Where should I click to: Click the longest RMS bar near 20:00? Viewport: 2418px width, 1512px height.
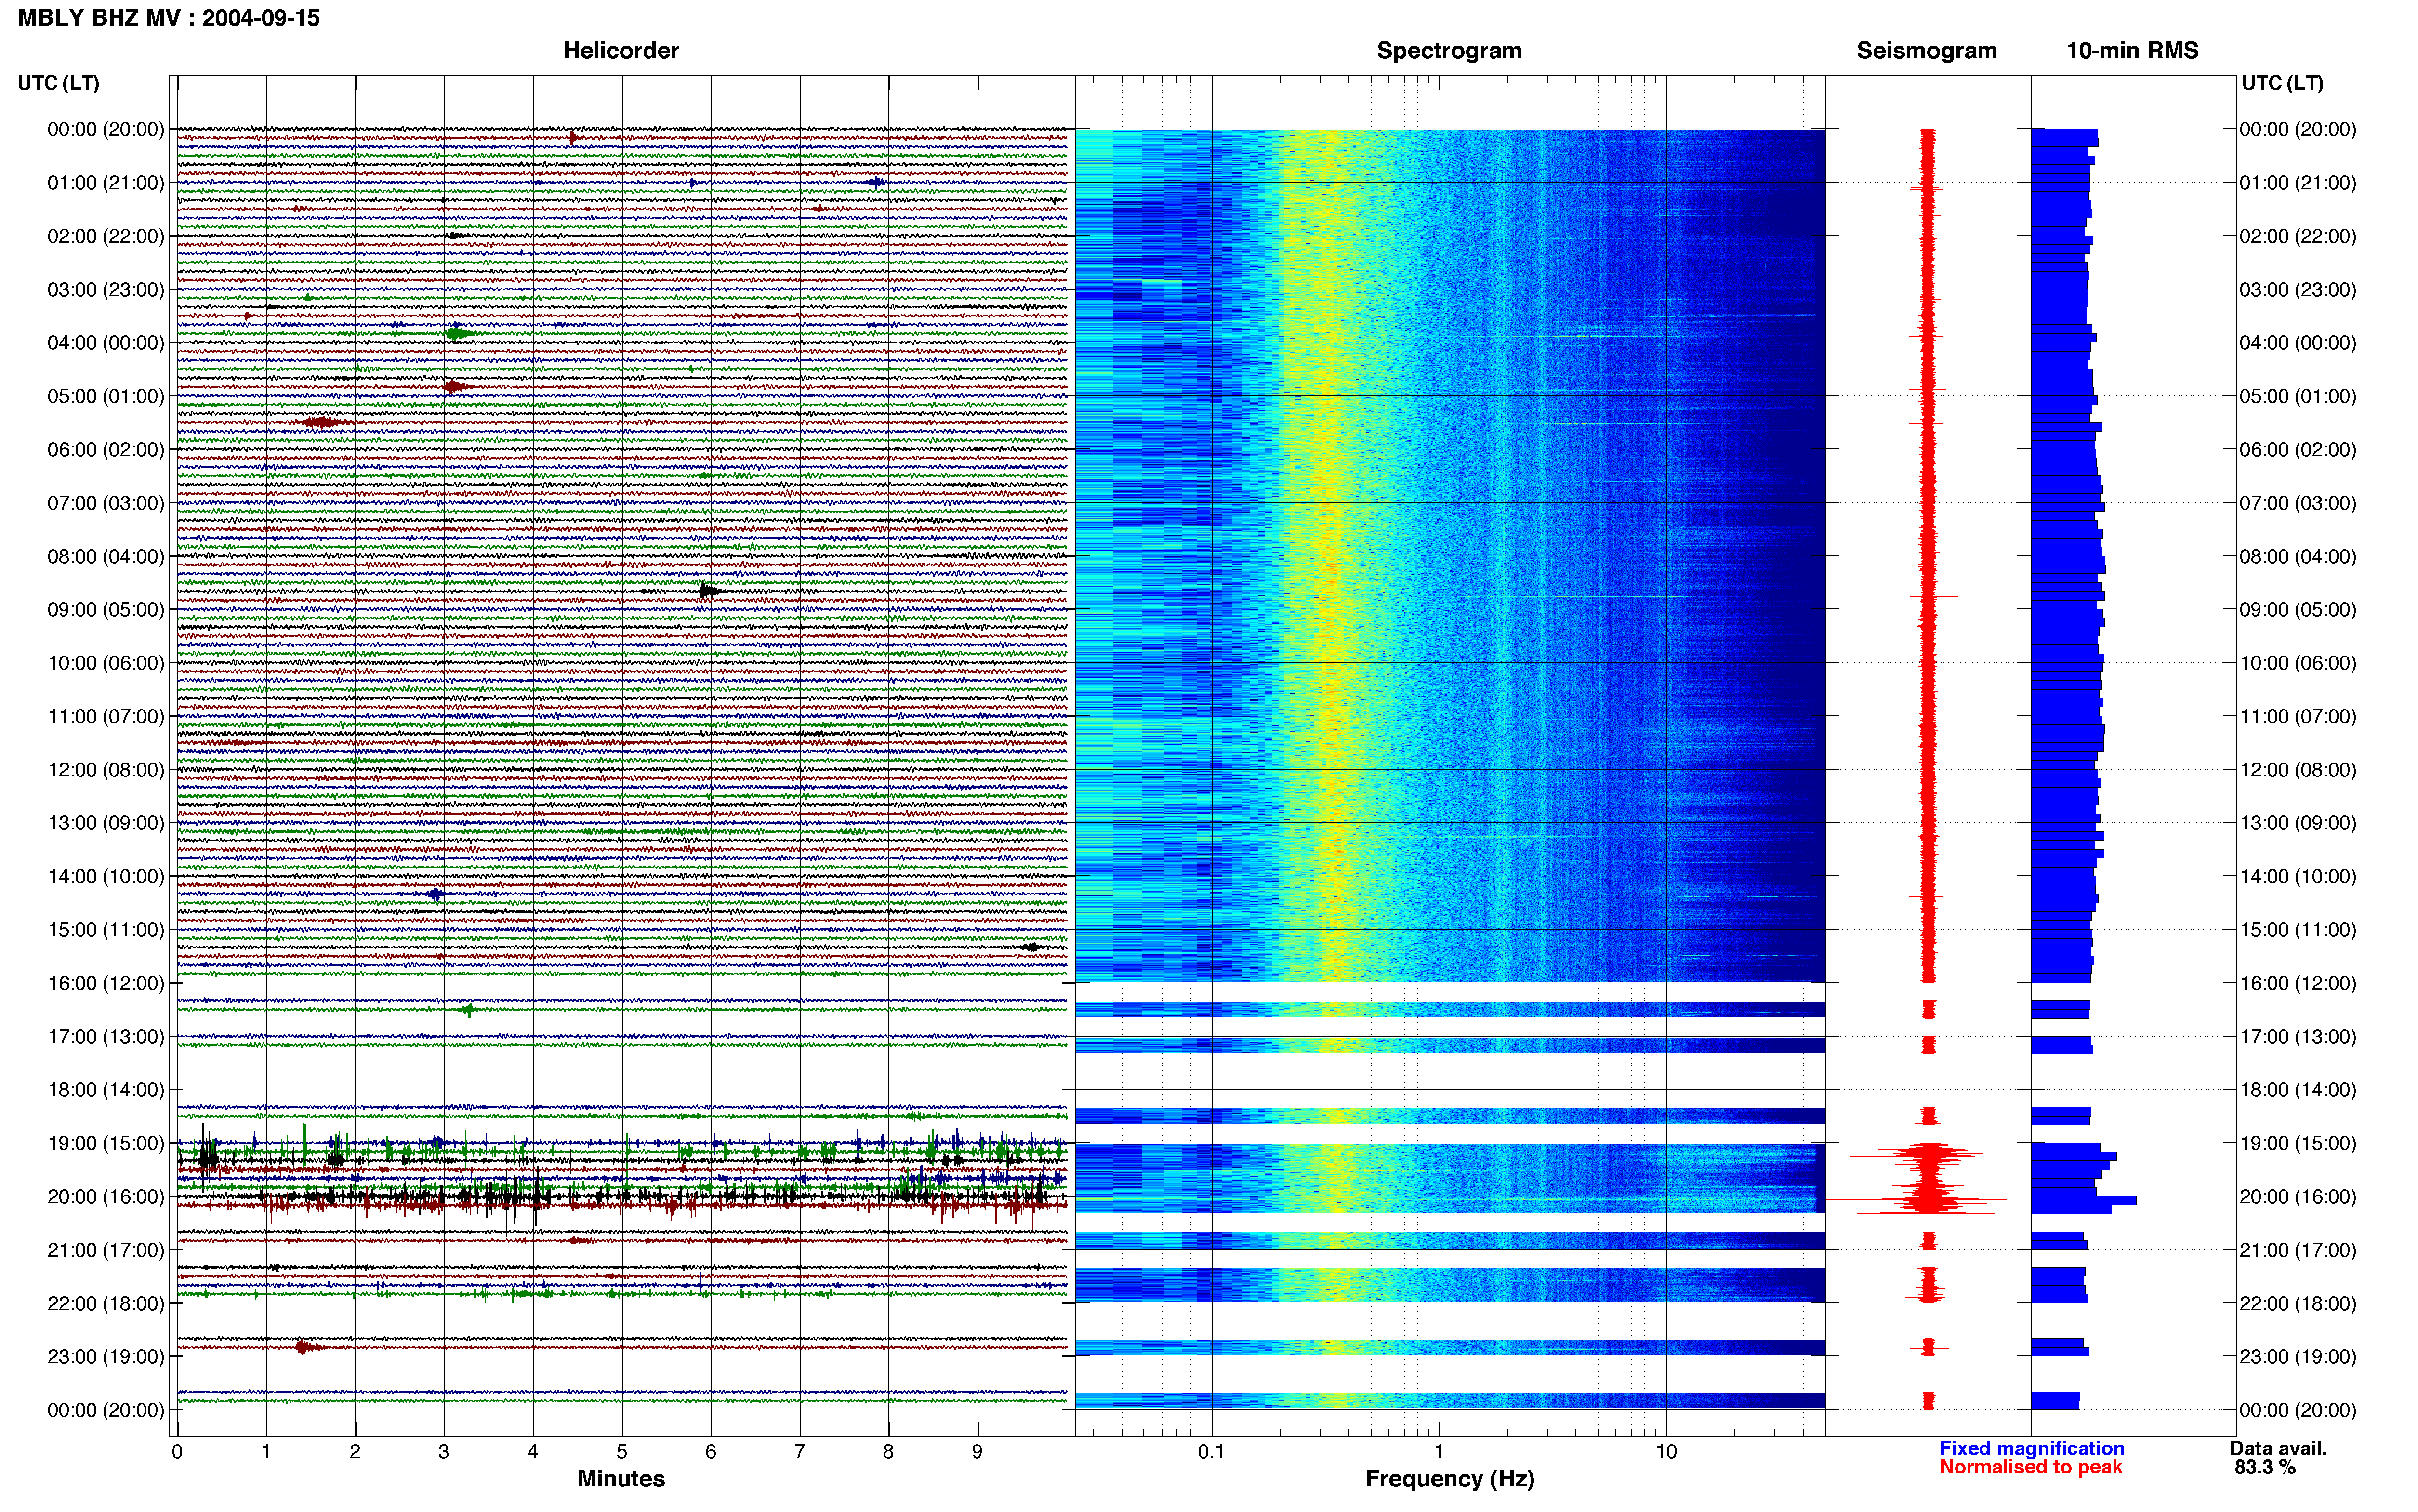2083,1200
